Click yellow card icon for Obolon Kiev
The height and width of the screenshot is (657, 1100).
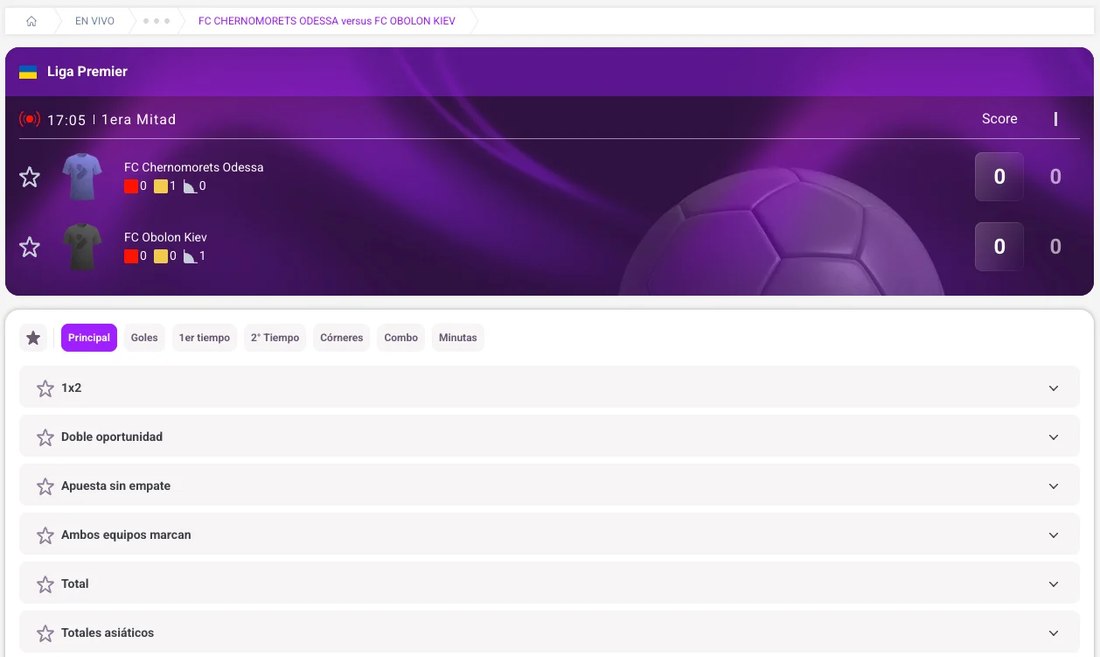161,257
